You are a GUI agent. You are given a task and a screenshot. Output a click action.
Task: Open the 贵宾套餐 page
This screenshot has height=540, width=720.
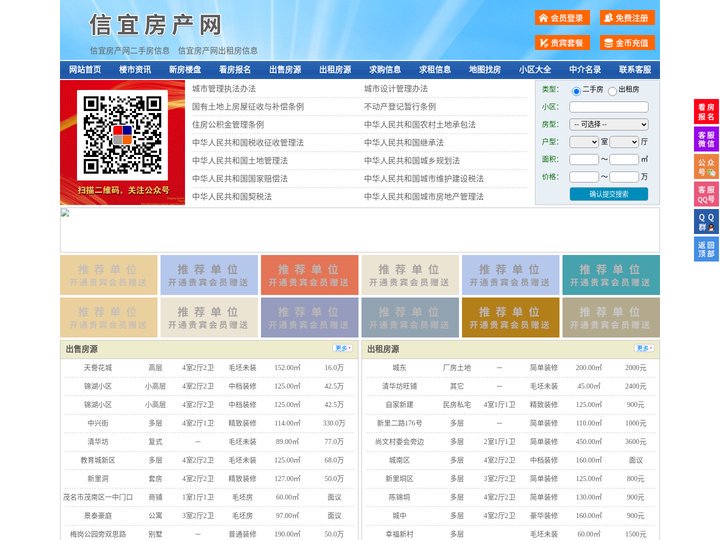point(562,43)
